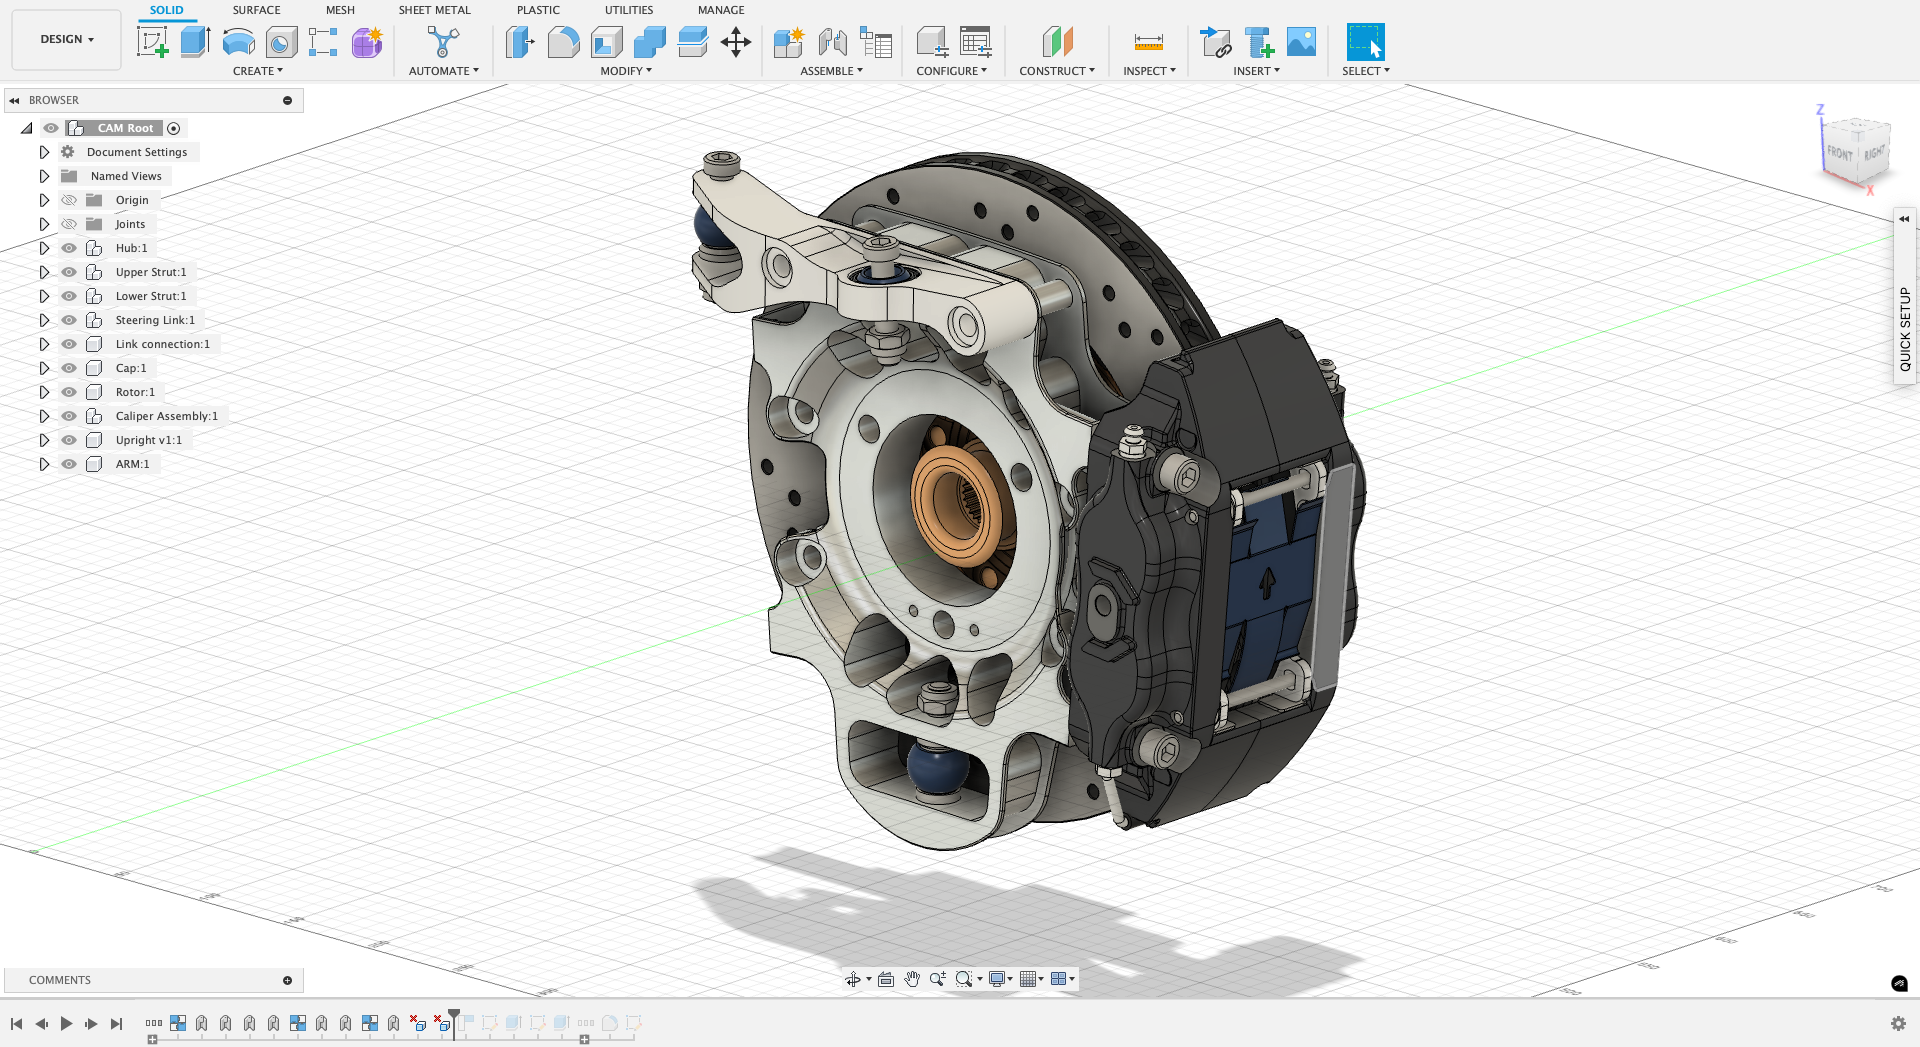Switch to the SHEET METAL tab
Viewport: 1920px width, 1047px height.
tap(434, 10)
